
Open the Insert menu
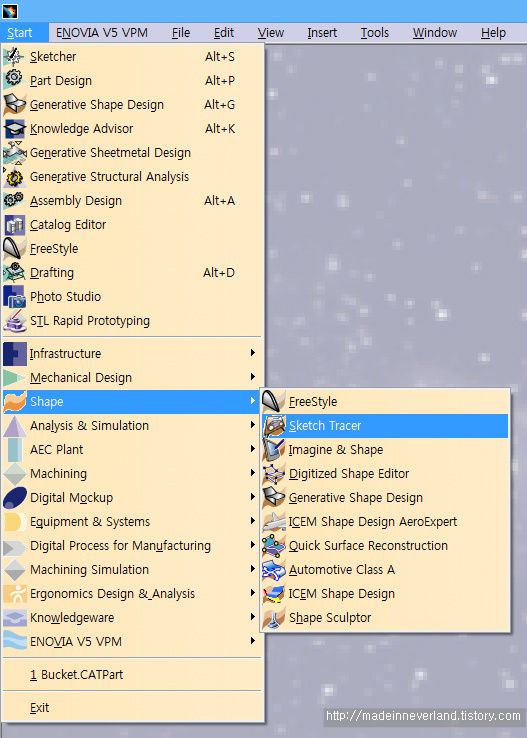tap(322, 33)
